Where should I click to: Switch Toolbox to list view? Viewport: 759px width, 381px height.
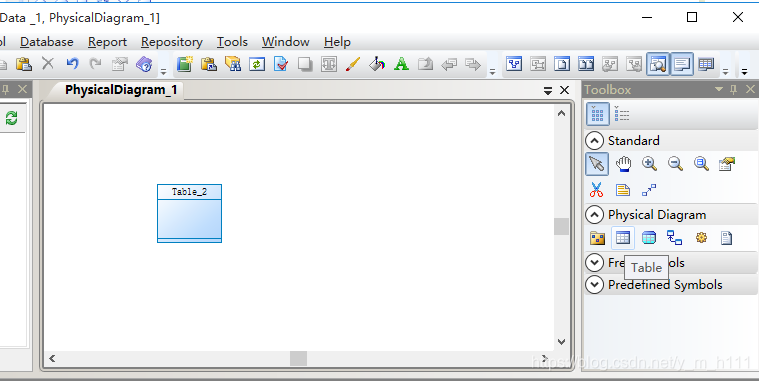pos(622,115)
